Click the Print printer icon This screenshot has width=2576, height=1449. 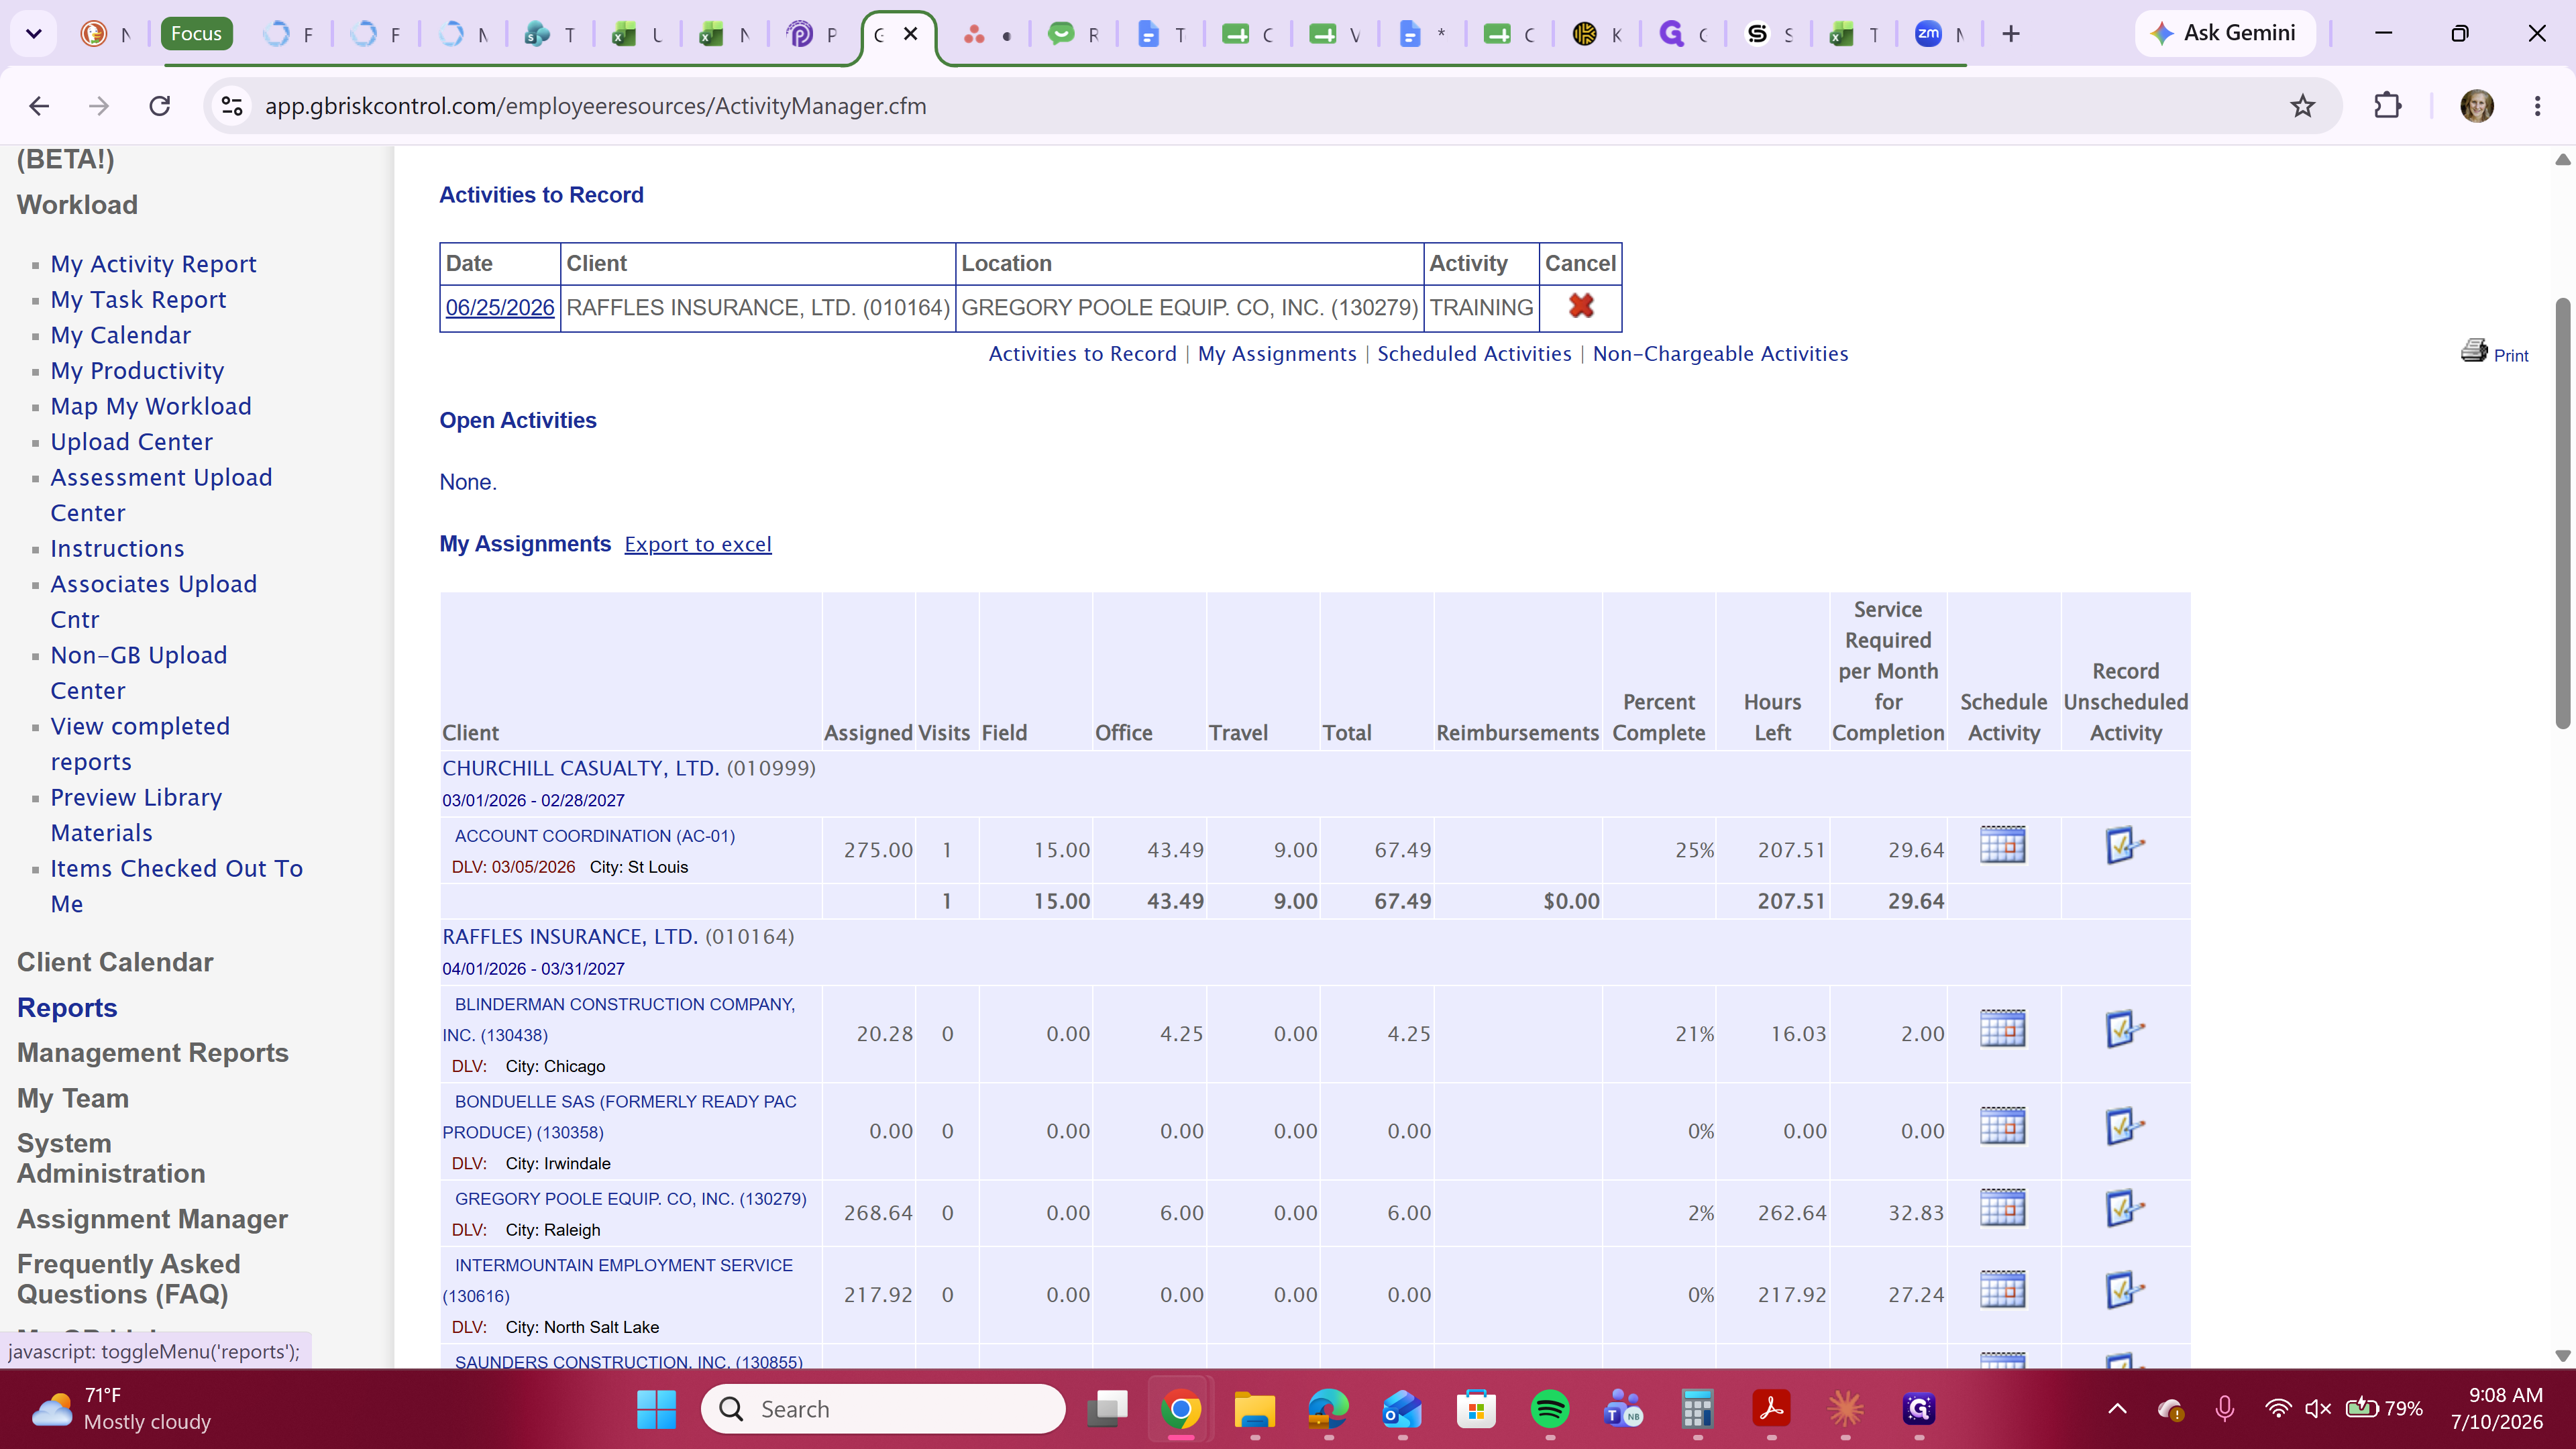[2474, 351]
